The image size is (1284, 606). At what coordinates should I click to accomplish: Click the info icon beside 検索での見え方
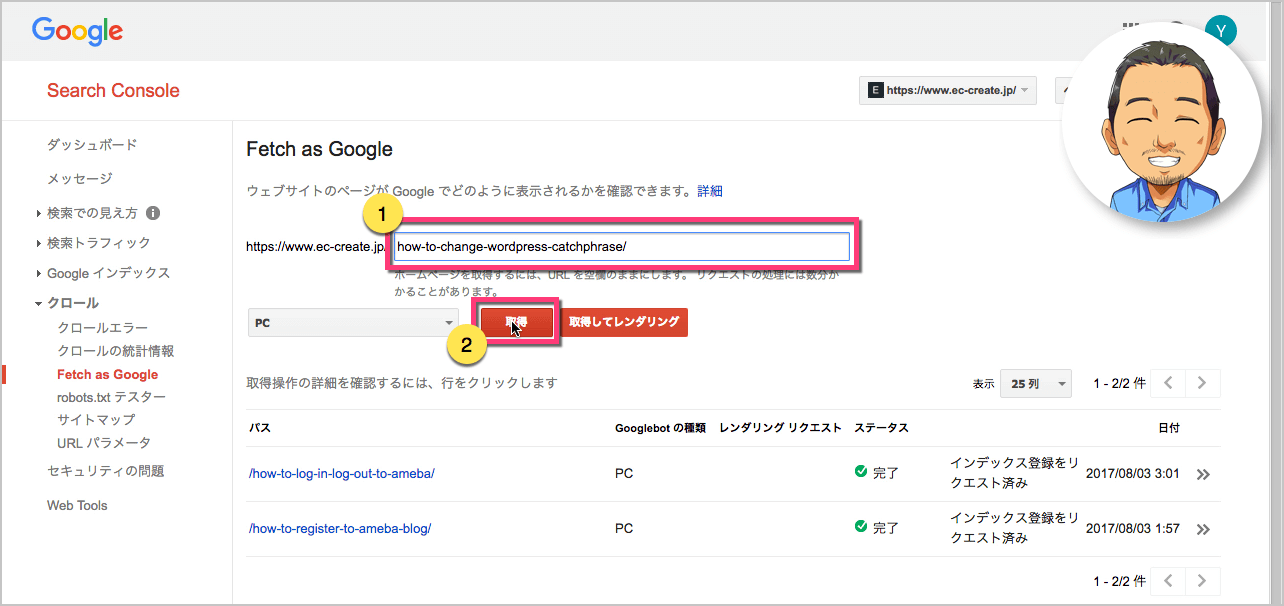point(153,213)
